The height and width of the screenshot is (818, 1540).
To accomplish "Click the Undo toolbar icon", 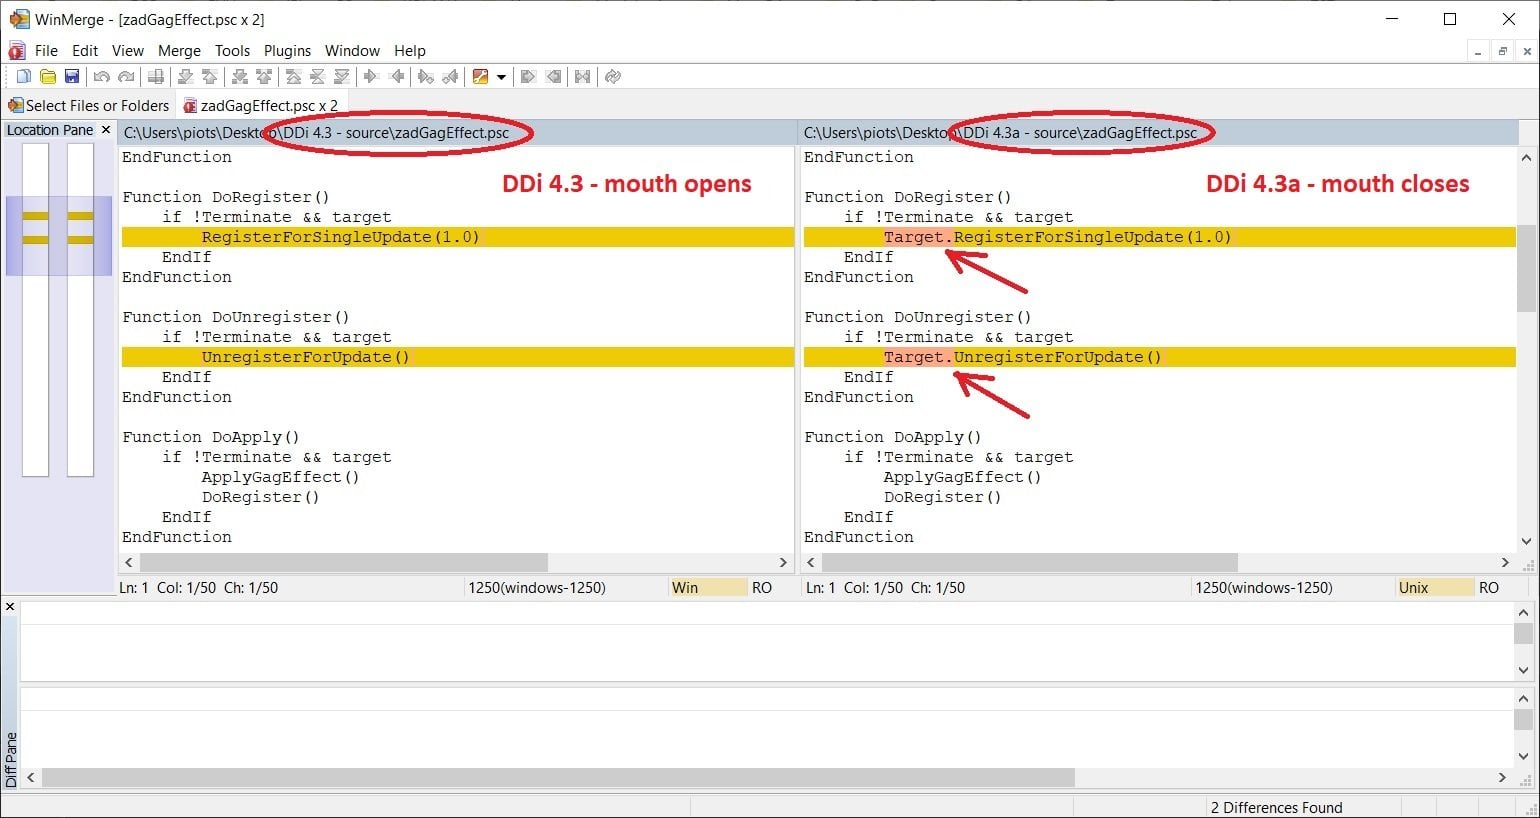I will point(101,77).
